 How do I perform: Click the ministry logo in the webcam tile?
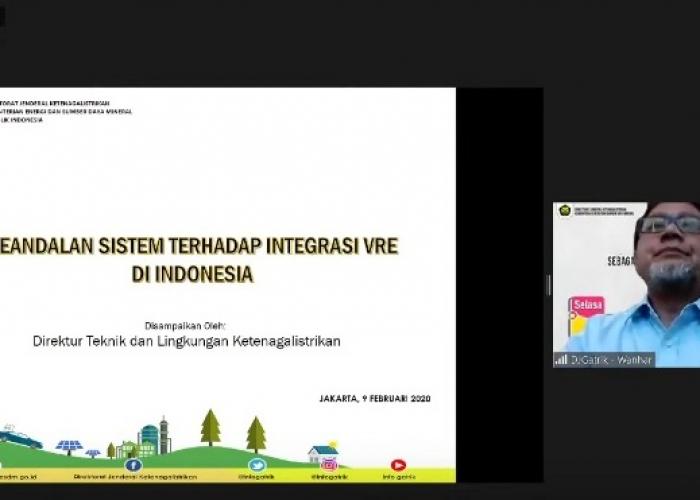(565, 211)
